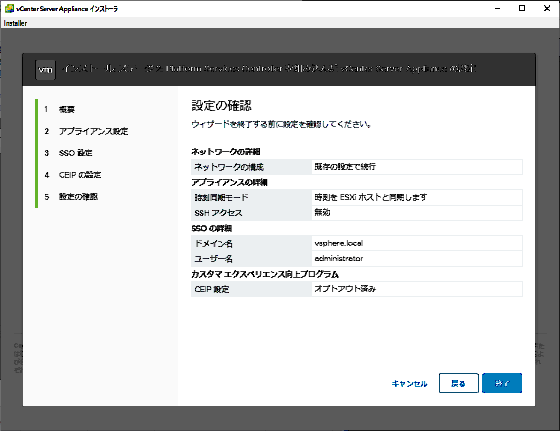The width and height of the screenshot is (560, 431).
Task: Open the Installer menu
Action: 15,23
